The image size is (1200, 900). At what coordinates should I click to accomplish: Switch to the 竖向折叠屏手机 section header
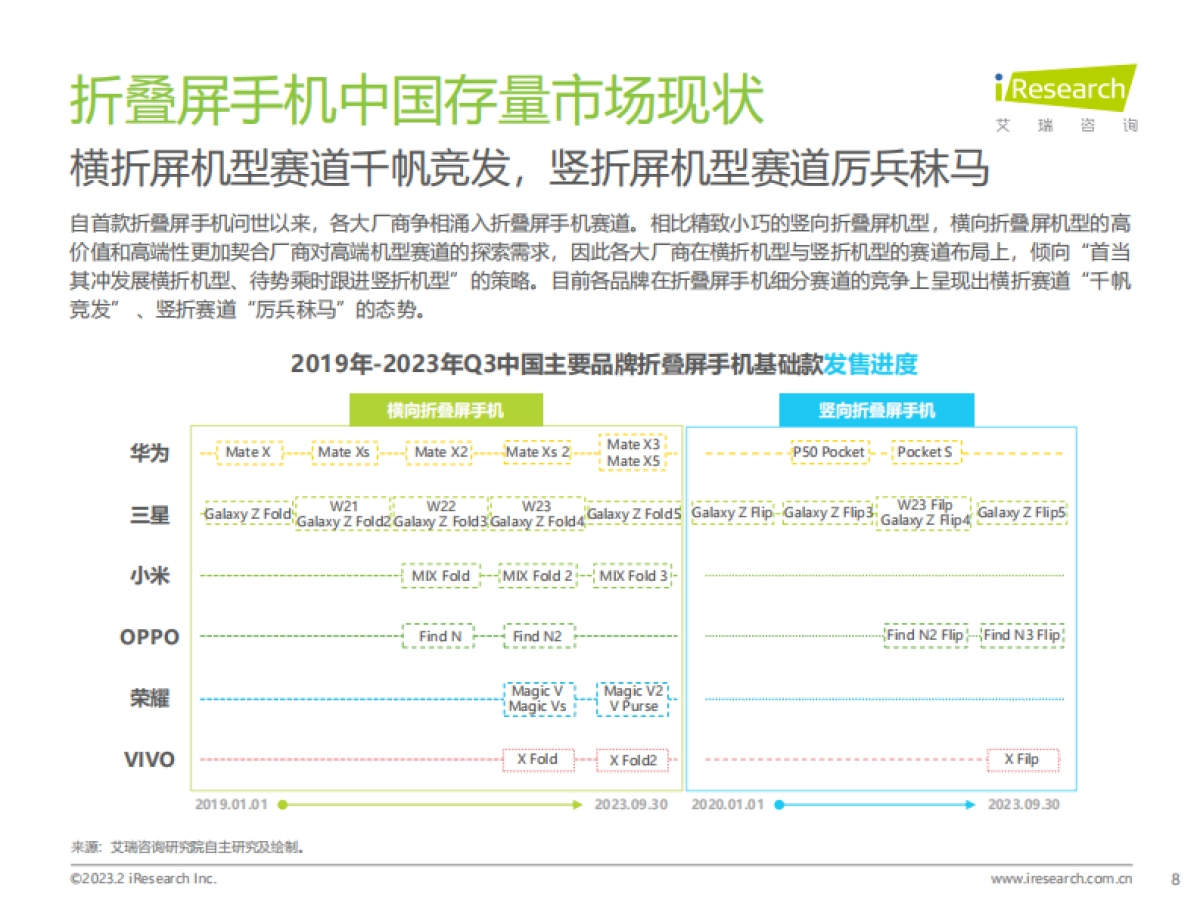[880, 409]
